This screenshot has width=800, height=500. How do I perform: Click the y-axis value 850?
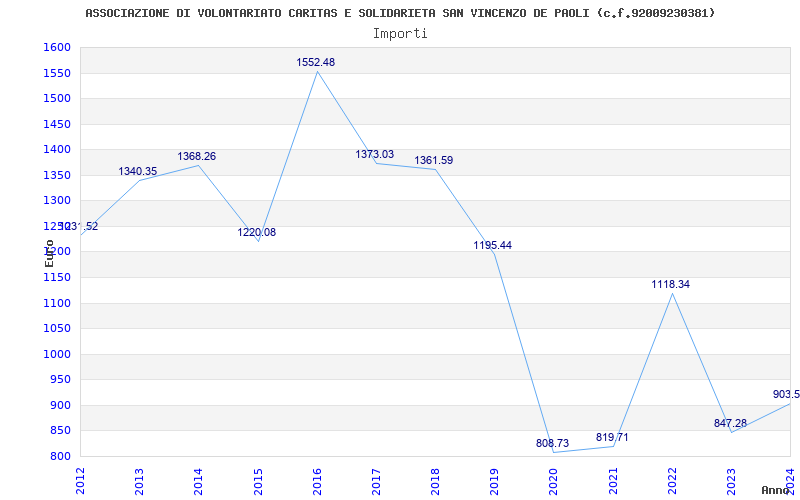click(60, 431)
